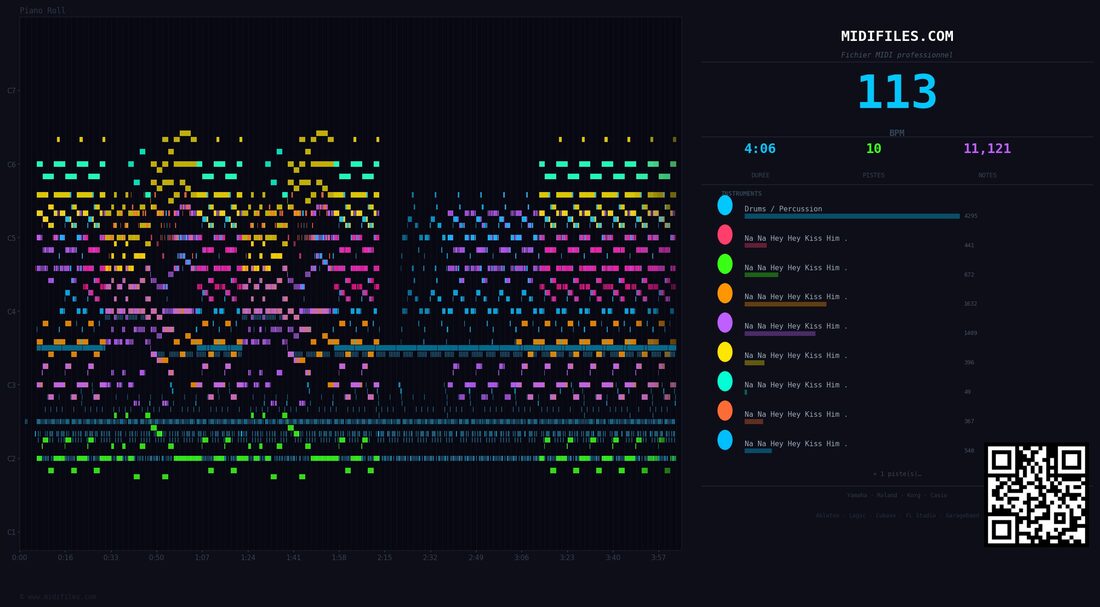Viewport: 1100px width, 607px height.
Task: Click the purple note-count bar for 1409 notes
Action: pyautogui.click(x=779, y=333)
